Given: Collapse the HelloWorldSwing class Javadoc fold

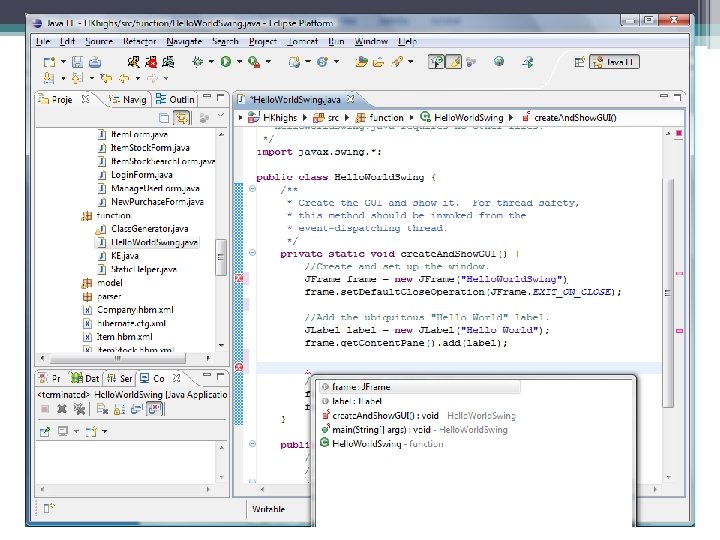Looking at the screenshot, I should (x=253, y=189).
